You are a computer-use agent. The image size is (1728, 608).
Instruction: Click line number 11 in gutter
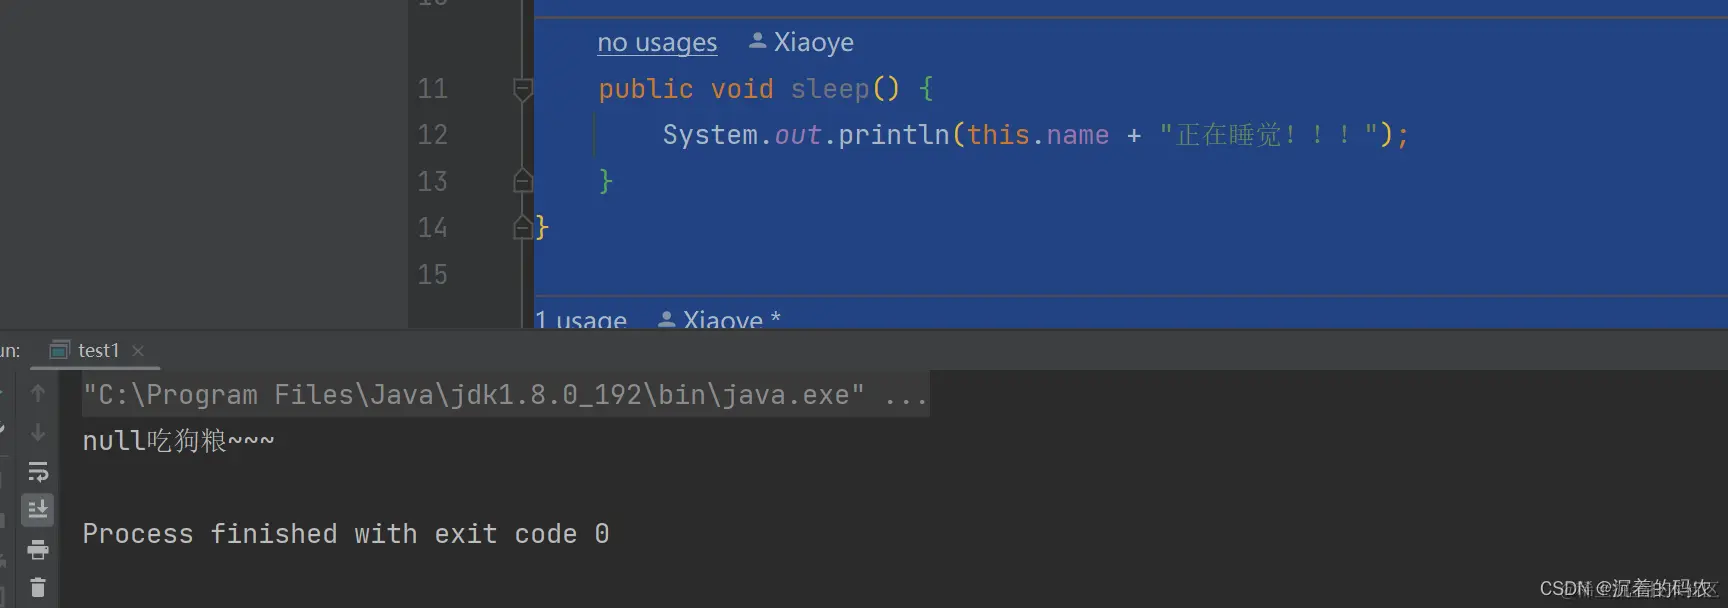[432, 89]
